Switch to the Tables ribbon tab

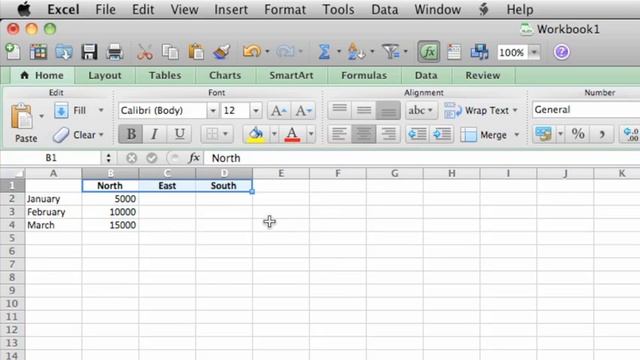pyautogui.click(x=165, y=76)
